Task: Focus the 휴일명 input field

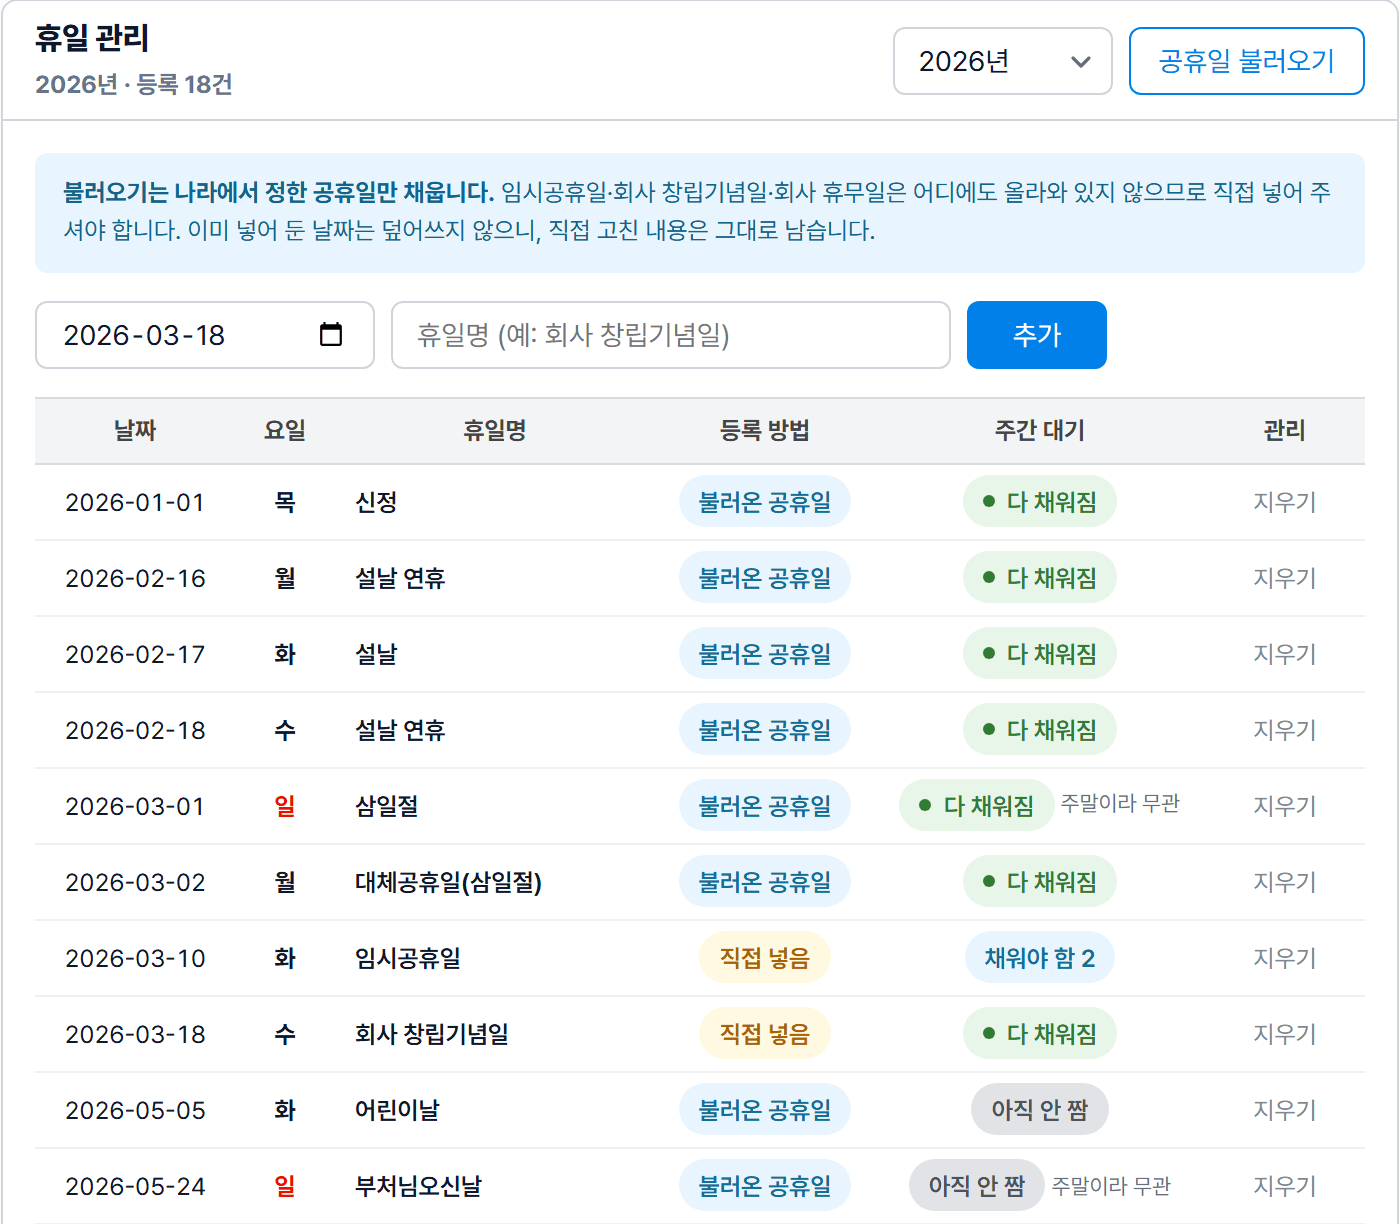Action: (x=670, y=335)
